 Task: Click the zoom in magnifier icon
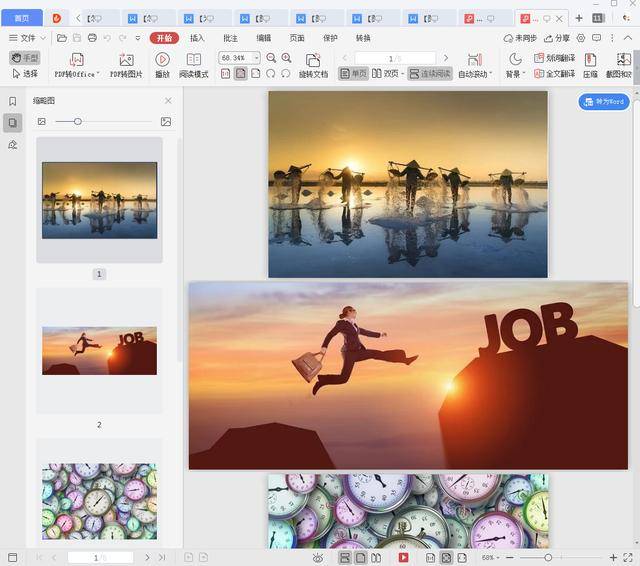tap(287, 58)
